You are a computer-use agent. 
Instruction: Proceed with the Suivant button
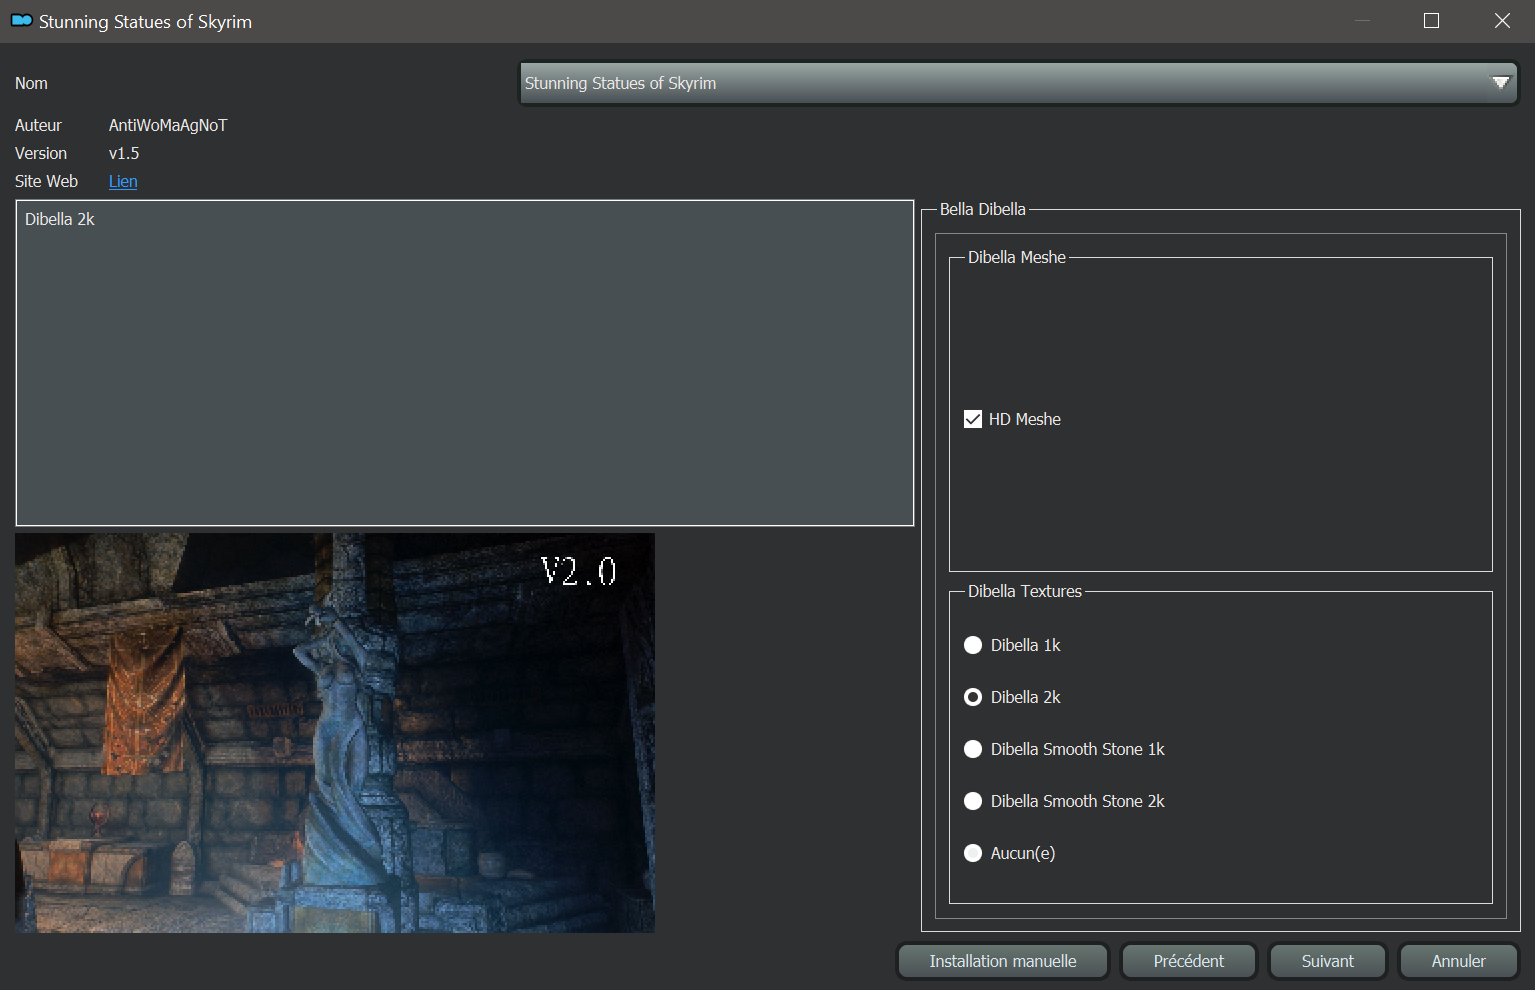[1327, 961]
